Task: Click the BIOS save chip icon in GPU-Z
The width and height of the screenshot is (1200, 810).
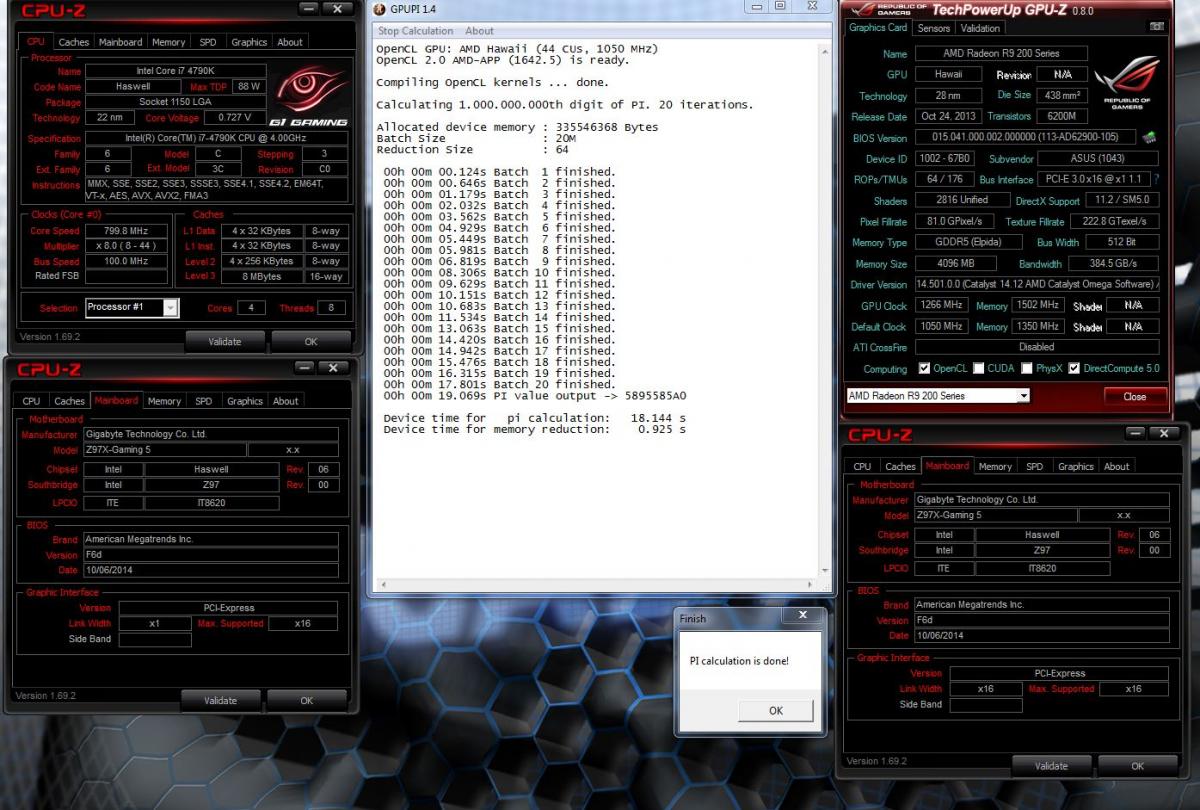Action: [1150, 138]
